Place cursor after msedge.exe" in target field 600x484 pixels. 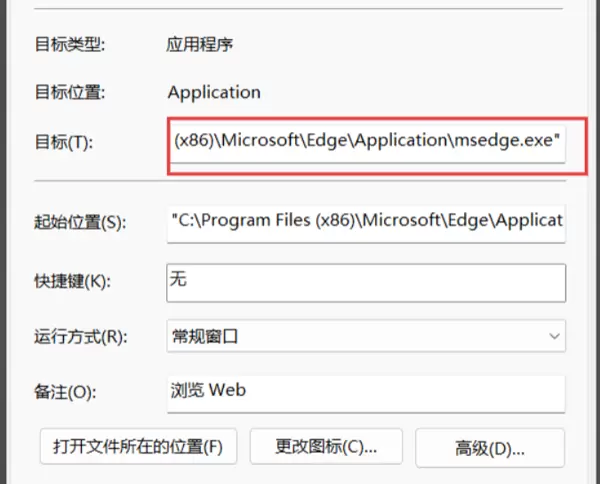pyautogui.click(x=561, y=142)
